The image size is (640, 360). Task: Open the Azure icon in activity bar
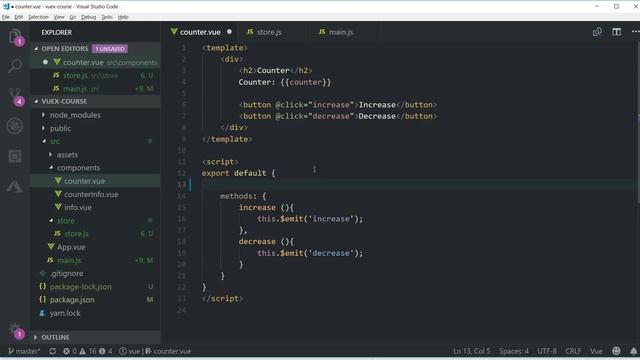[15, 187]
